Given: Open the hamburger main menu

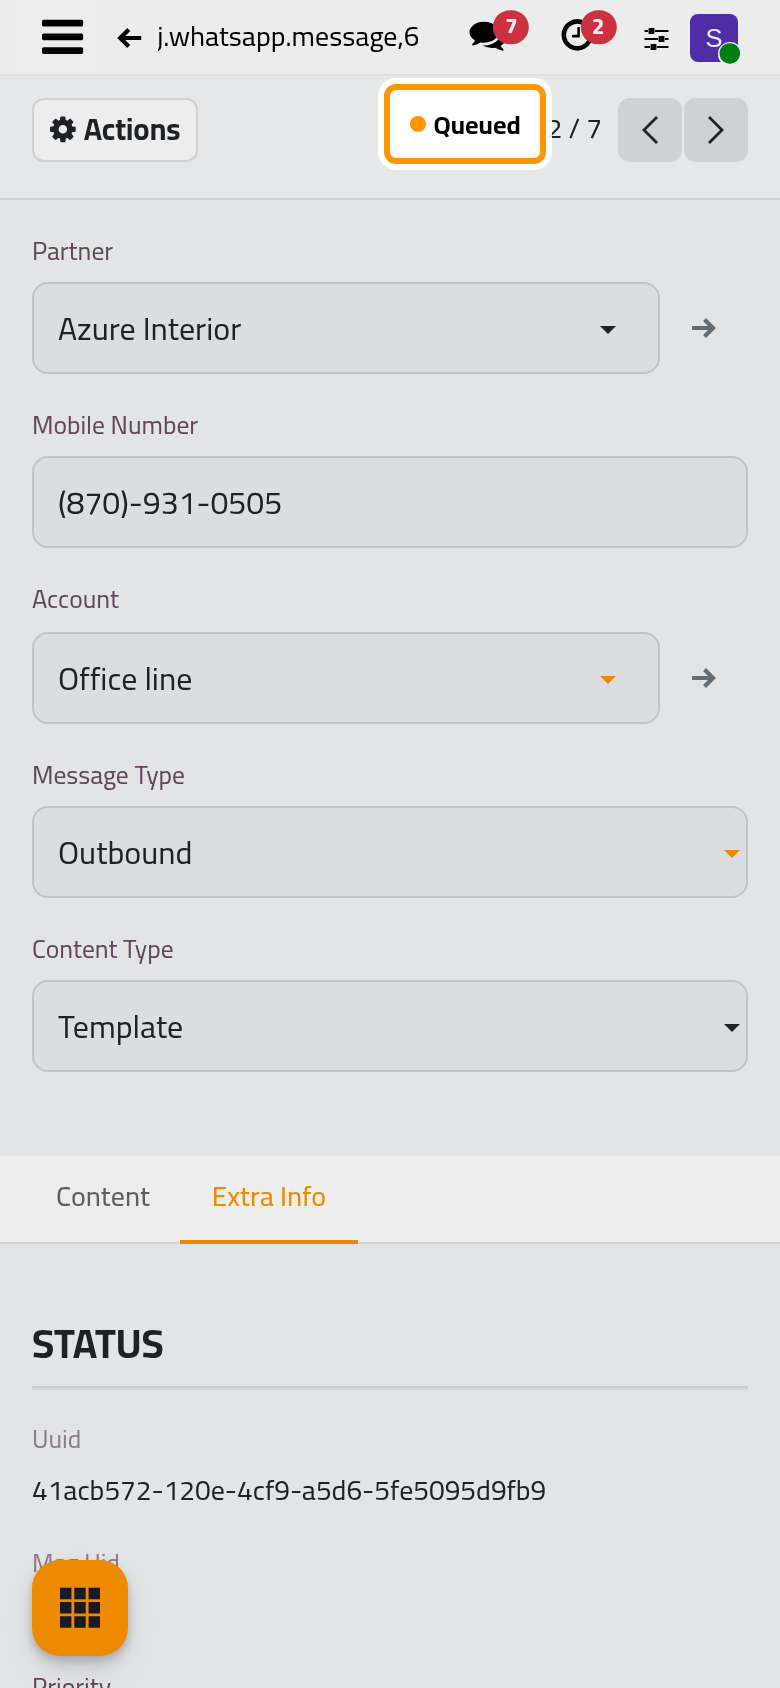Looking at the screenshot, I should (62, 38).
